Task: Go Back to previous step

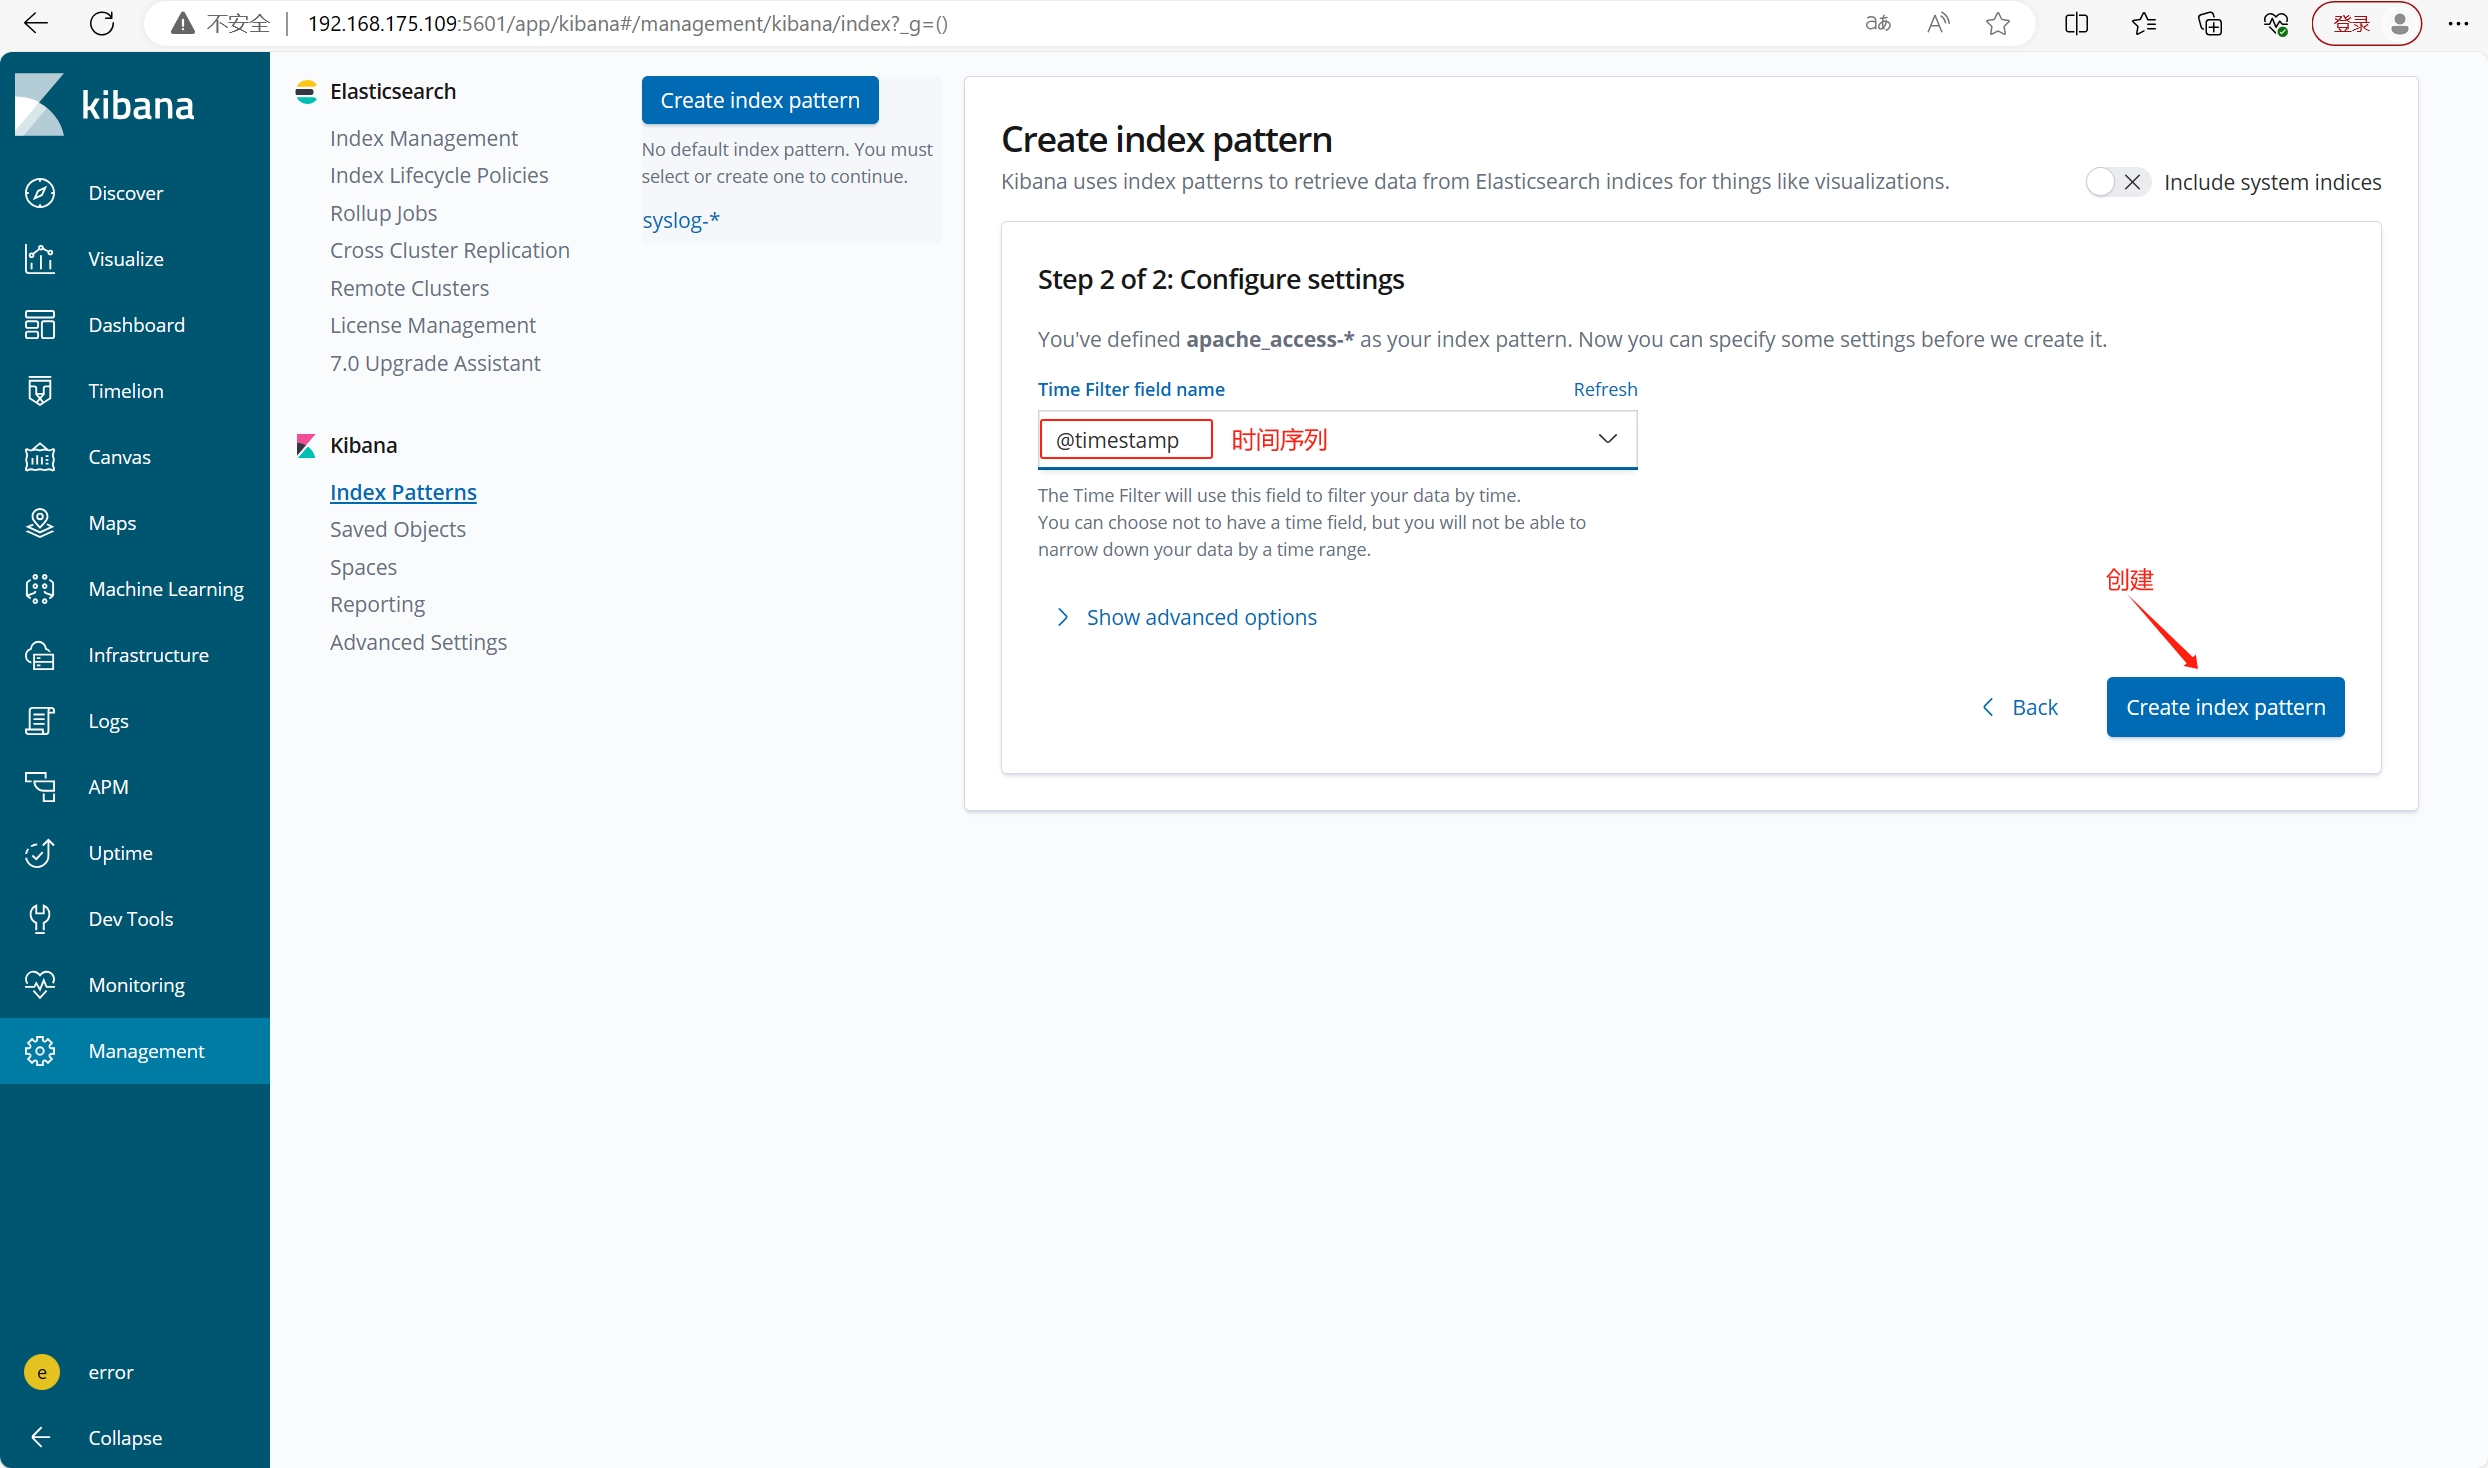Action: (2020, 707)
